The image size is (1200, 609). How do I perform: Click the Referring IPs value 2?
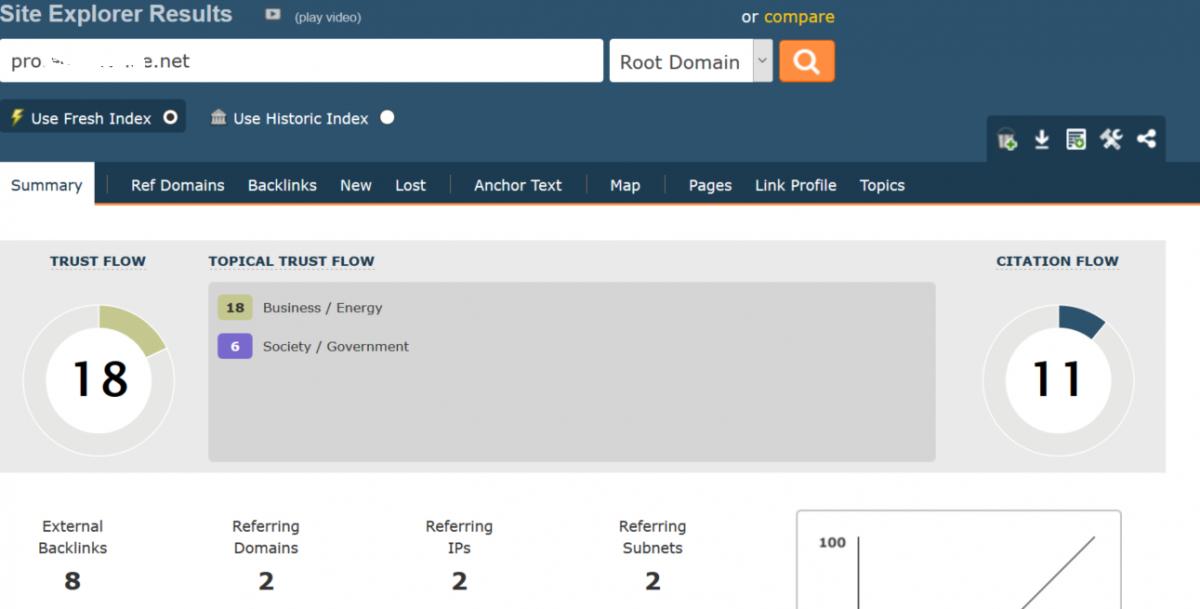(459, 581)
